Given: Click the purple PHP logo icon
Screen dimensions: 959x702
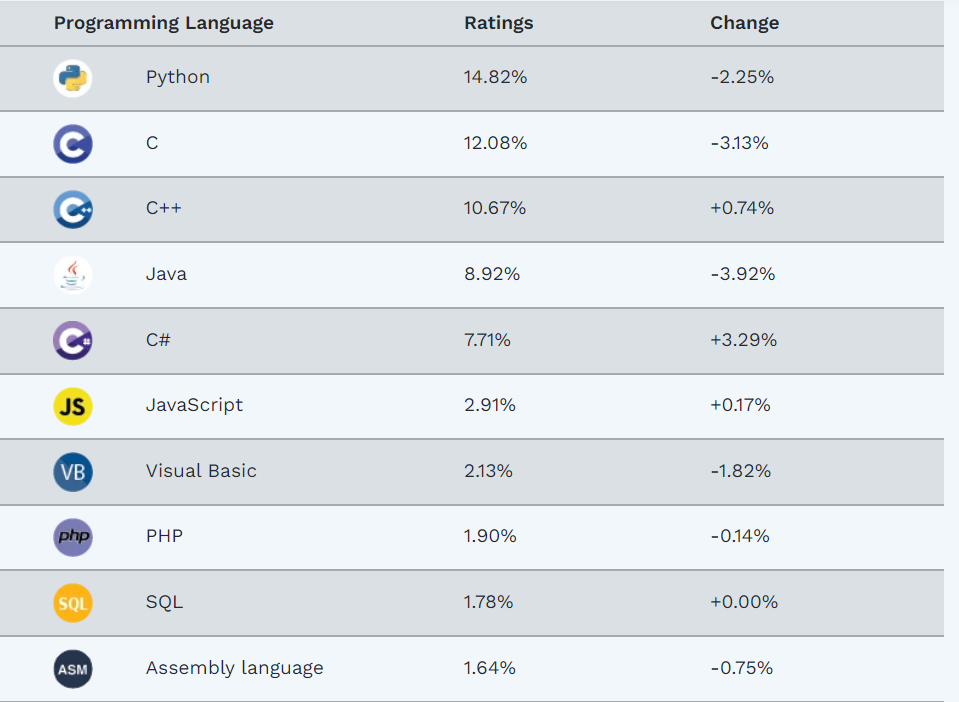Looking at the screenshot, I should coord(73,537).
